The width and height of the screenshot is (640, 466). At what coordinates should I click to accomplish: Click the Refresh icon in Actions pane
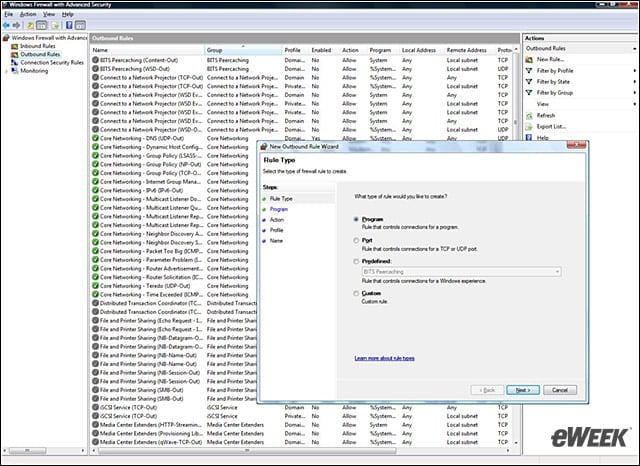pos(529,115)
